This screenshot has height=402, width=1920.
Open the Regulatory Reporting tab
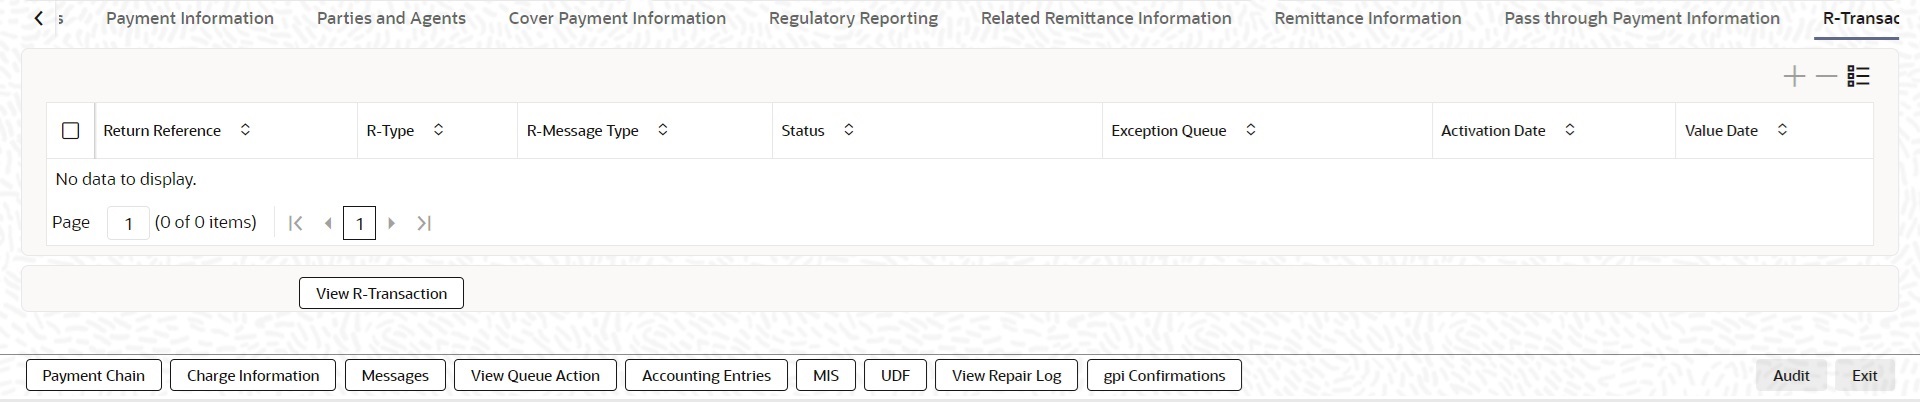[853, 18]
